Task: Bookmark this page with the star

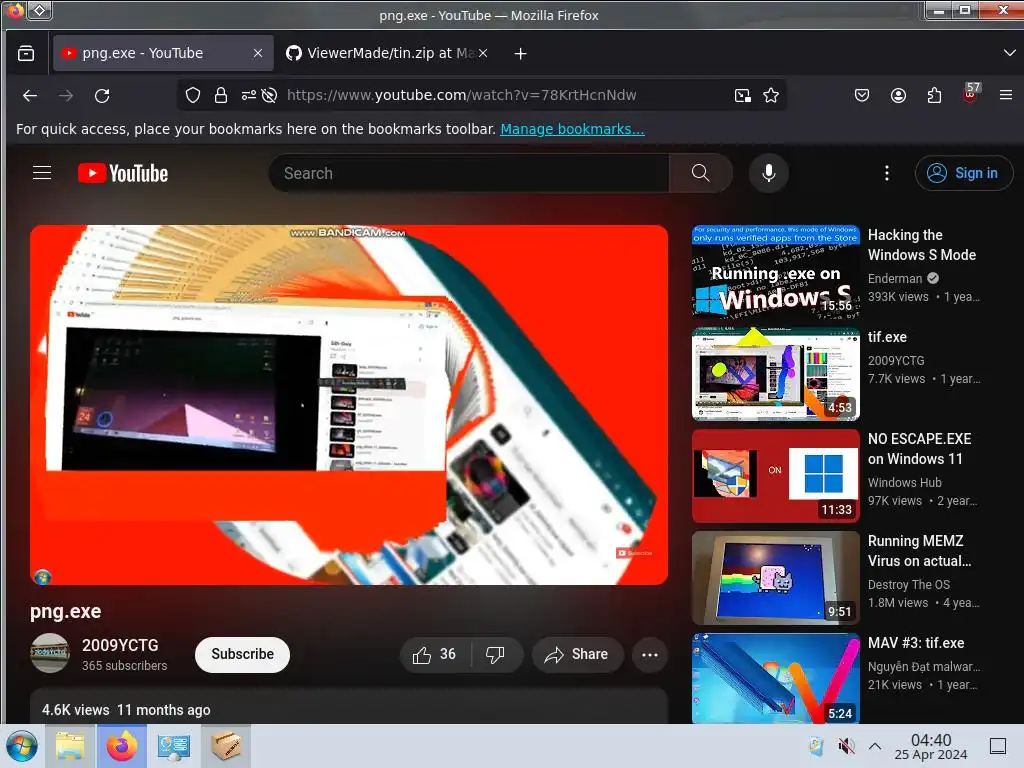Action: [771, 95]
